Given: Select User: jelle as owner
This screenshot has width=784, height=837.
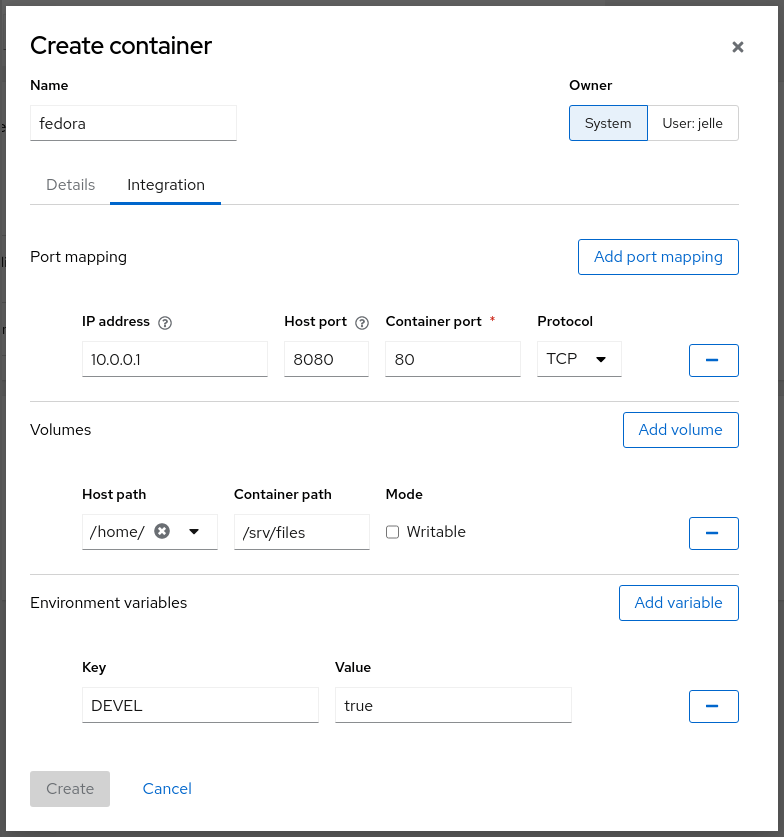Looking at the screenshot, I should pos(692,123).
